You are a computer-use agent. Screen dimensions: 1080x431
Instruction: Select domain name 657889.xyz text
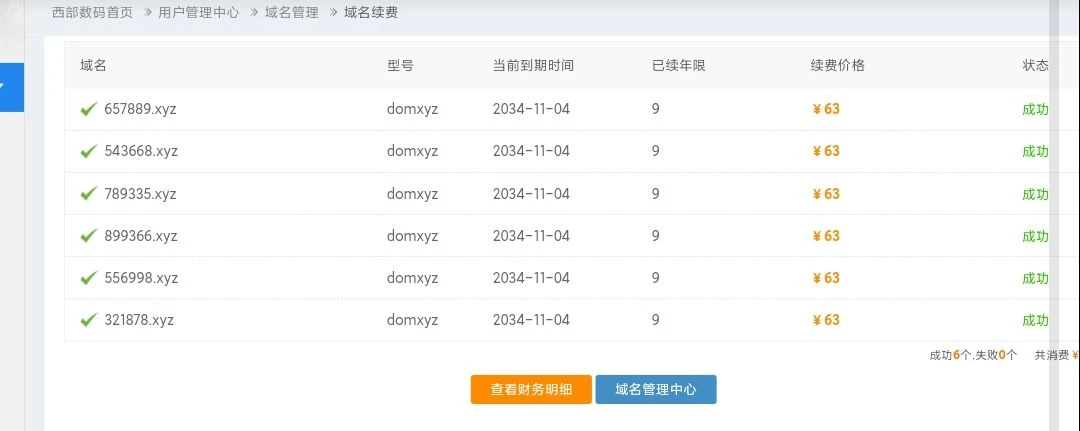[140, 109]
